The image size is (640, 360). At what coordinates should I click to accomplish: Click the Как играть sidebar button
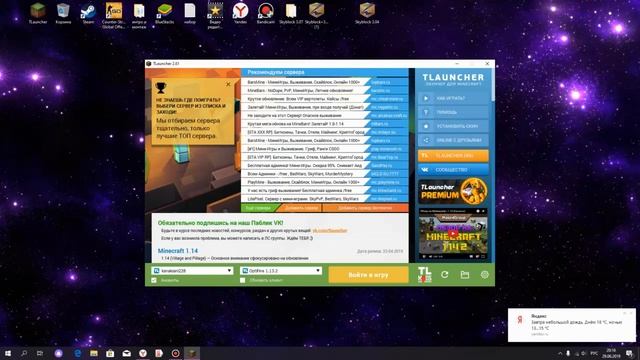[x=453, y=98]
